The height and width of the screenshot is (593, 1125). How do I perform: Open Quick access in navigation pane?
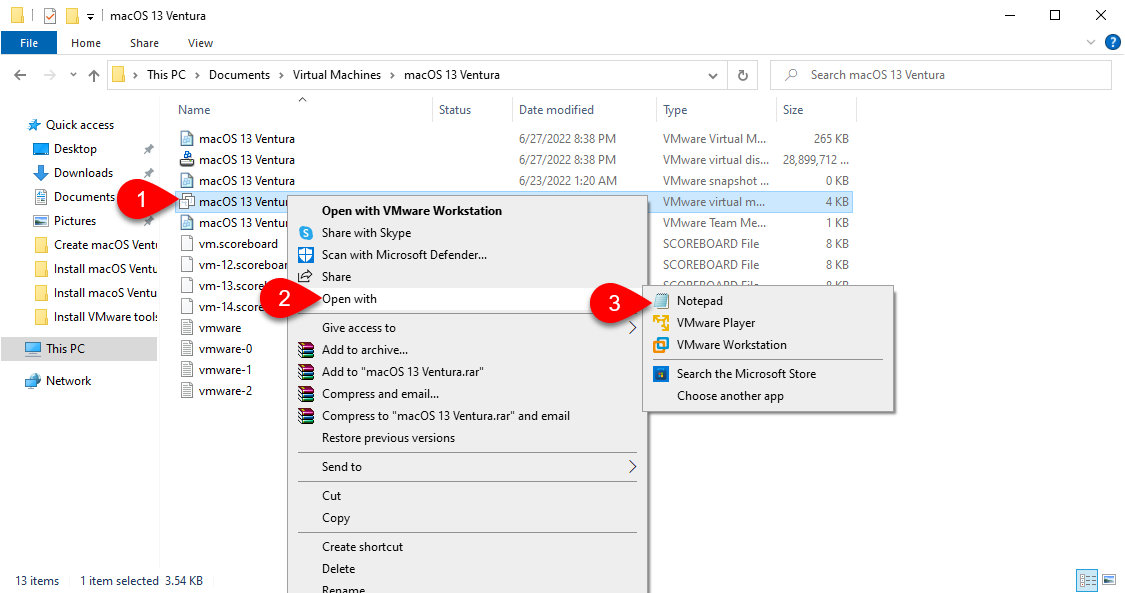click(80, 125)
